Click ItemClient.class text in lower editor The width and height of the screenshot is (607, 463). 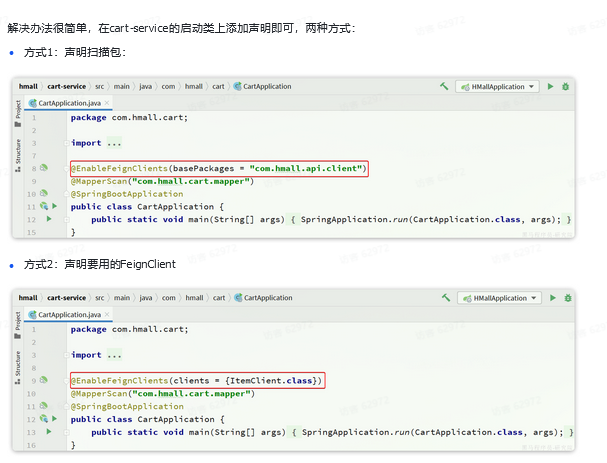tap(271, 381)
